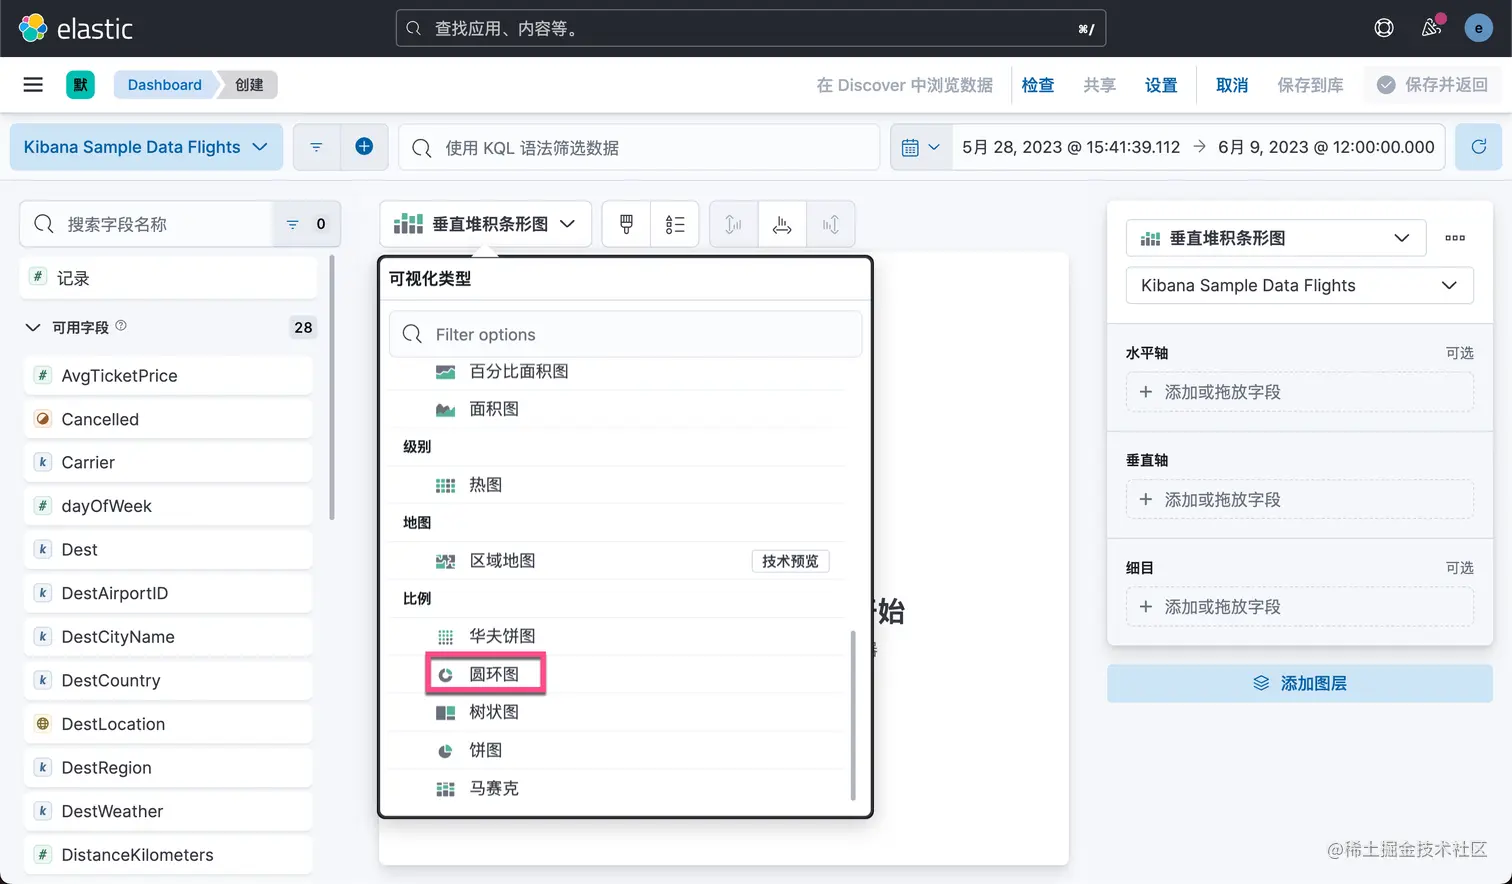Open Kibana Sample Data Flights data view dropdown
The width and height of the screenshot is (1512, 884).
(146, 147)
